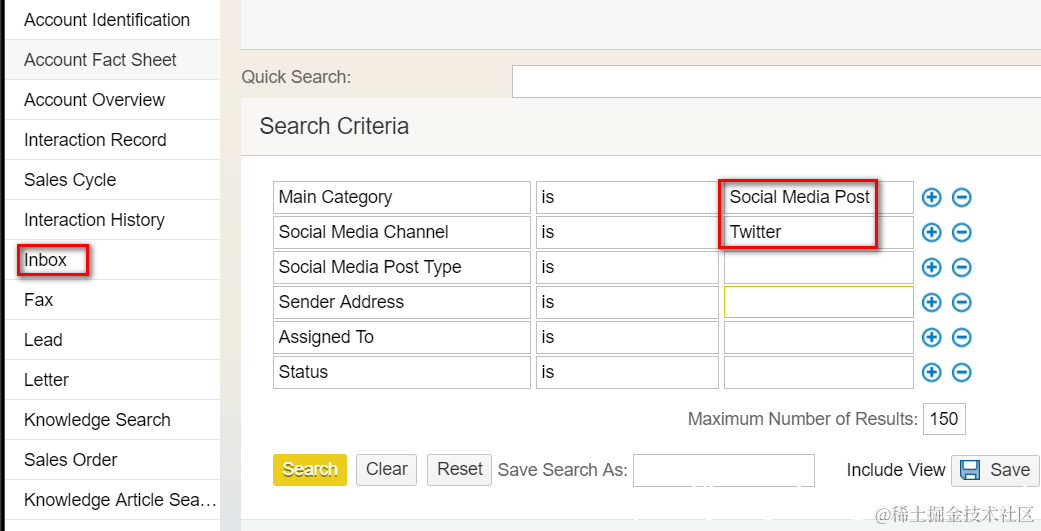1041x531 pixels.
Task: Add a row after Sender Address criterion
Action: click(931, 302)
